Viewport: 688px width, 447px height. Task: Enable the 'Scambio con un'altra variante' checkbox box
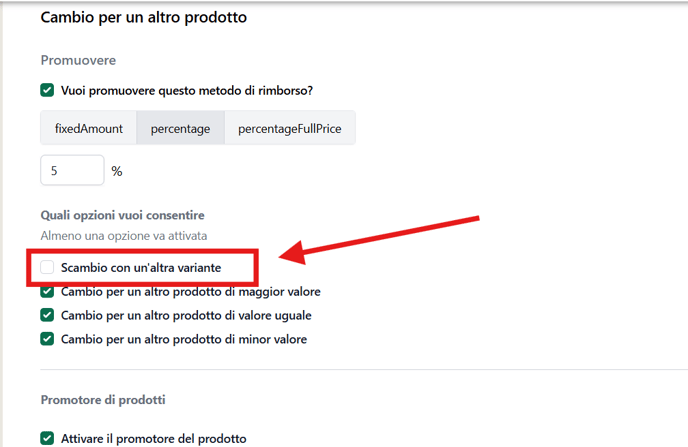[x=47, y=267]
